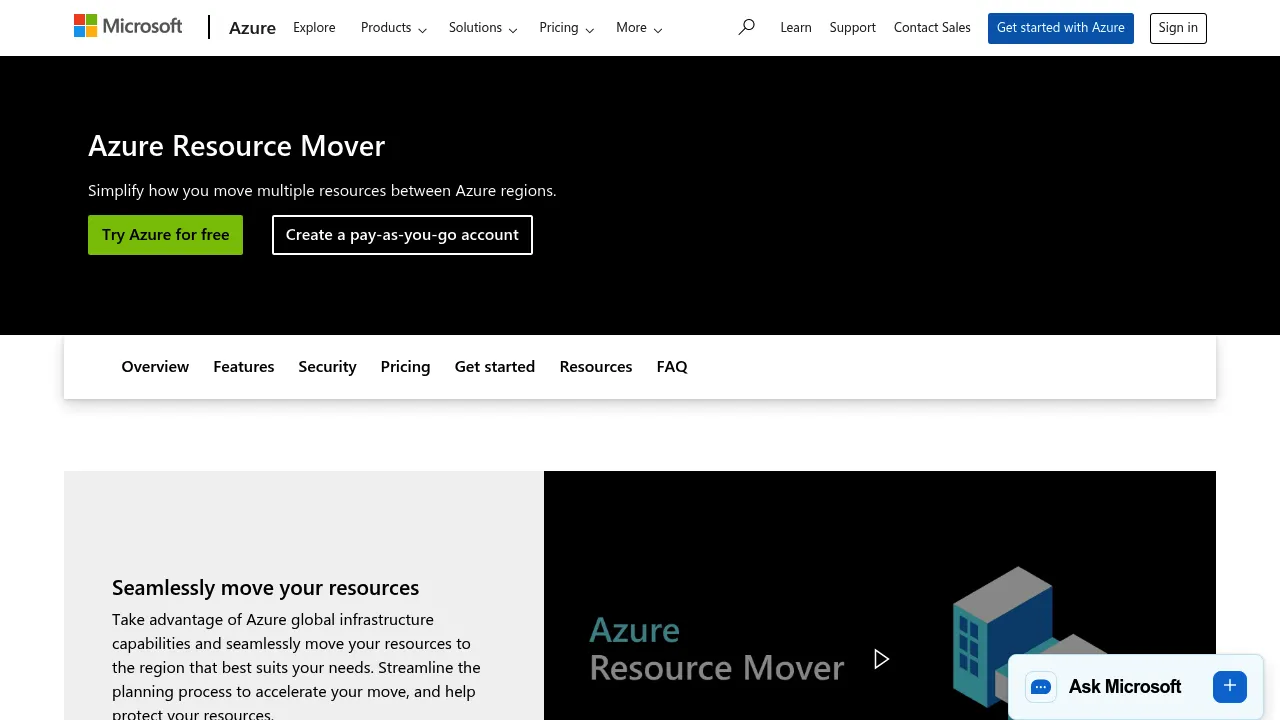Expand Ask Microsoft with the plus button
Screen dimensions: 1280x720
point(1230,686)
